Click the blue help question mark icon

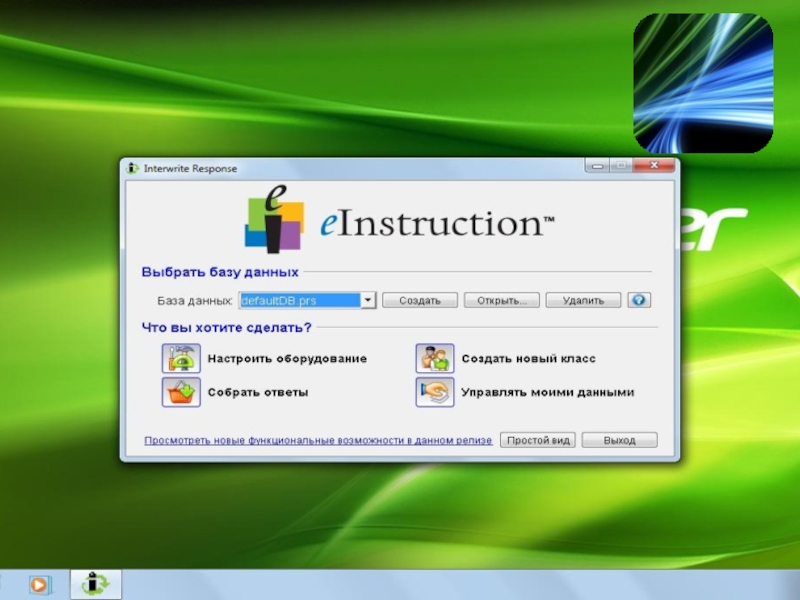click(639, 300)
